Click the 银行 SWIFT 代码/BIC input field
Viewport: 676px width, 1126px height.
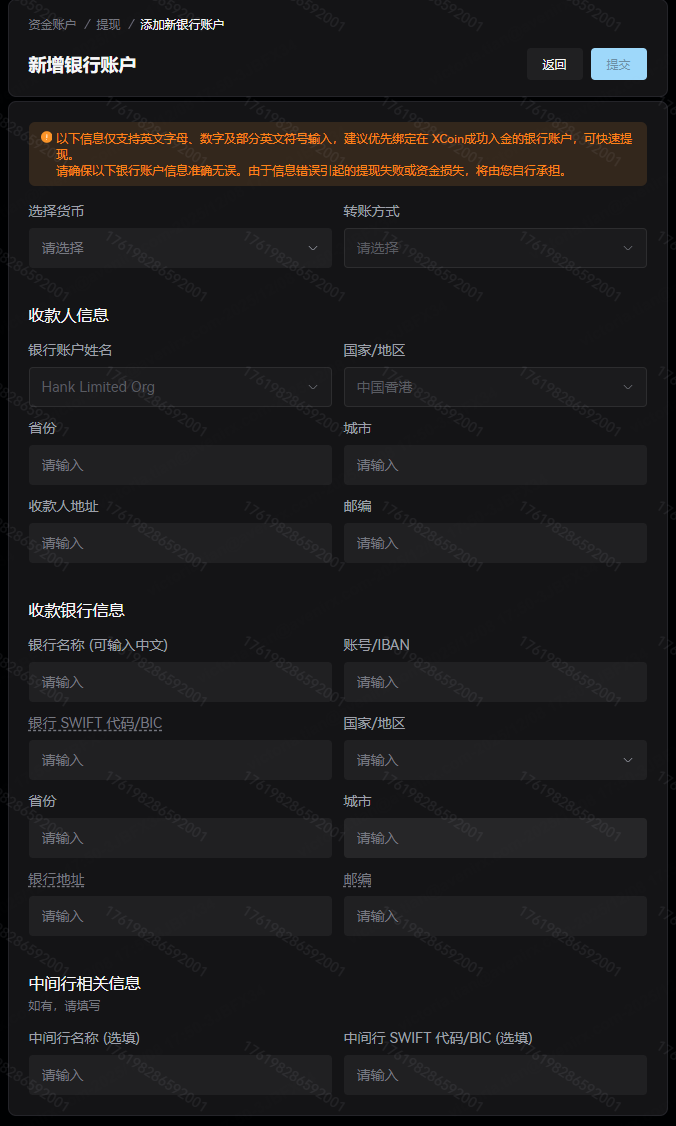click(x=180, y=760)
